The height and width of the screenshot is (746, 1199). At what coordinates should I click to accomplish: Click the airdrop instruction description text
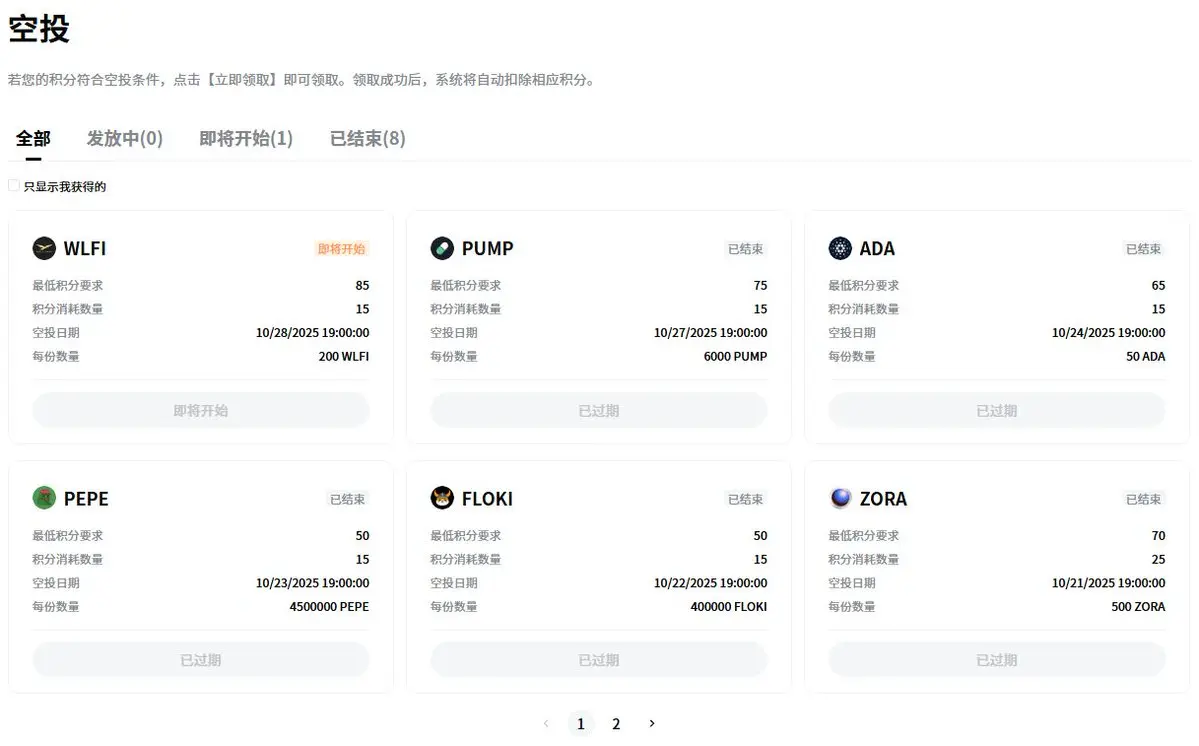304,79
